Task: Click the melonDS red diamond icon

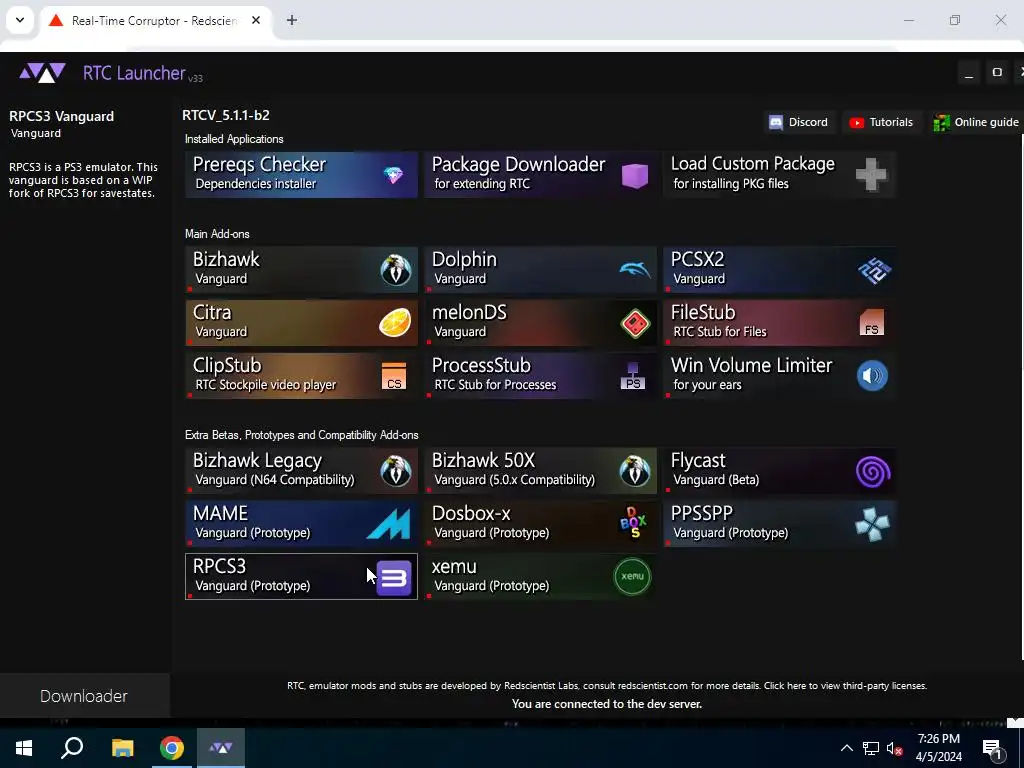Action: click(x=635, y=323)
